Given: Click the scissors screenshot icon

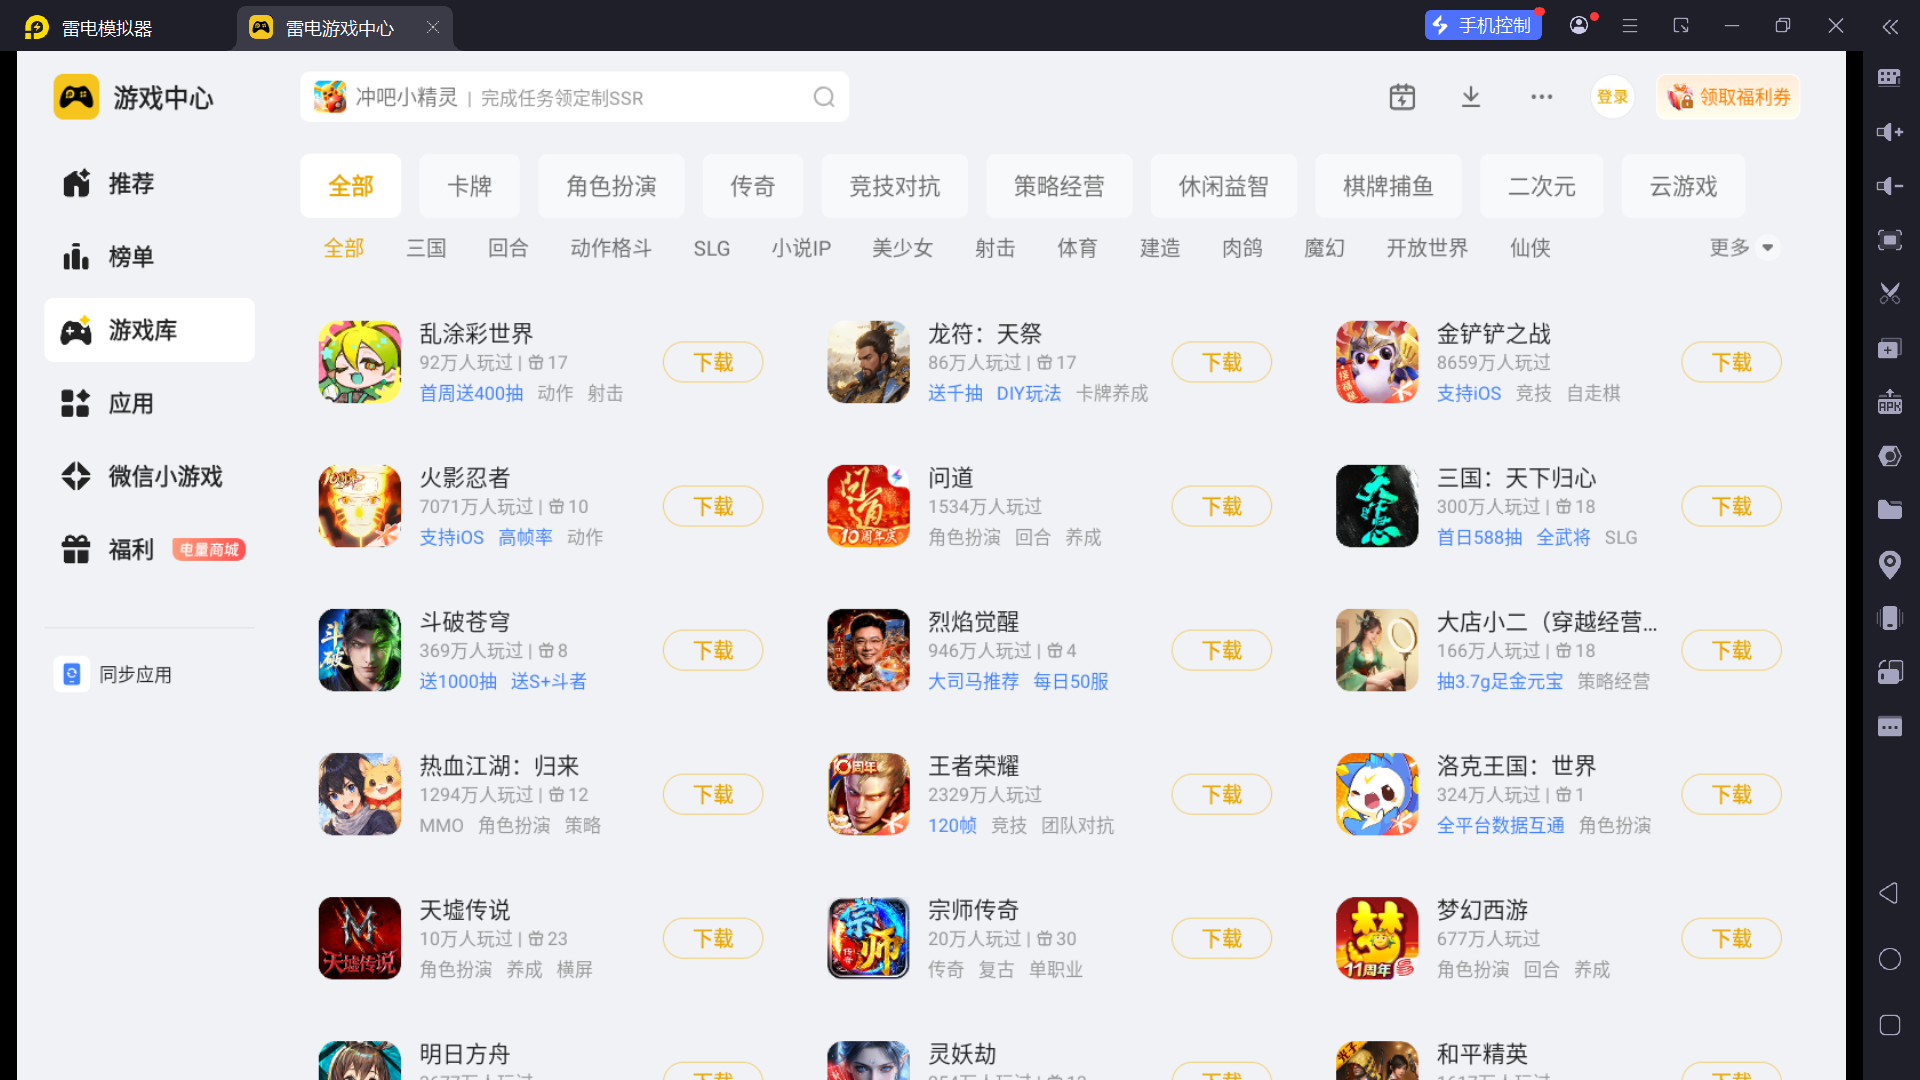Looking at the screenshot, I should (x=1889, y=294).
